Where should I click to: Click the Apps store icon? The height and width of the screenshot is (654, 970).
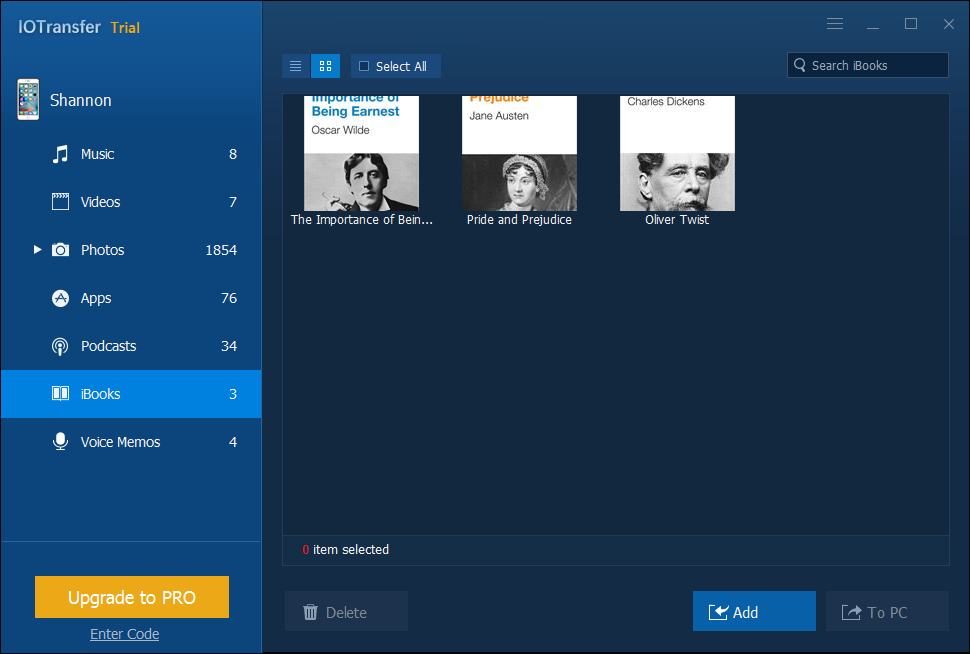60,298
